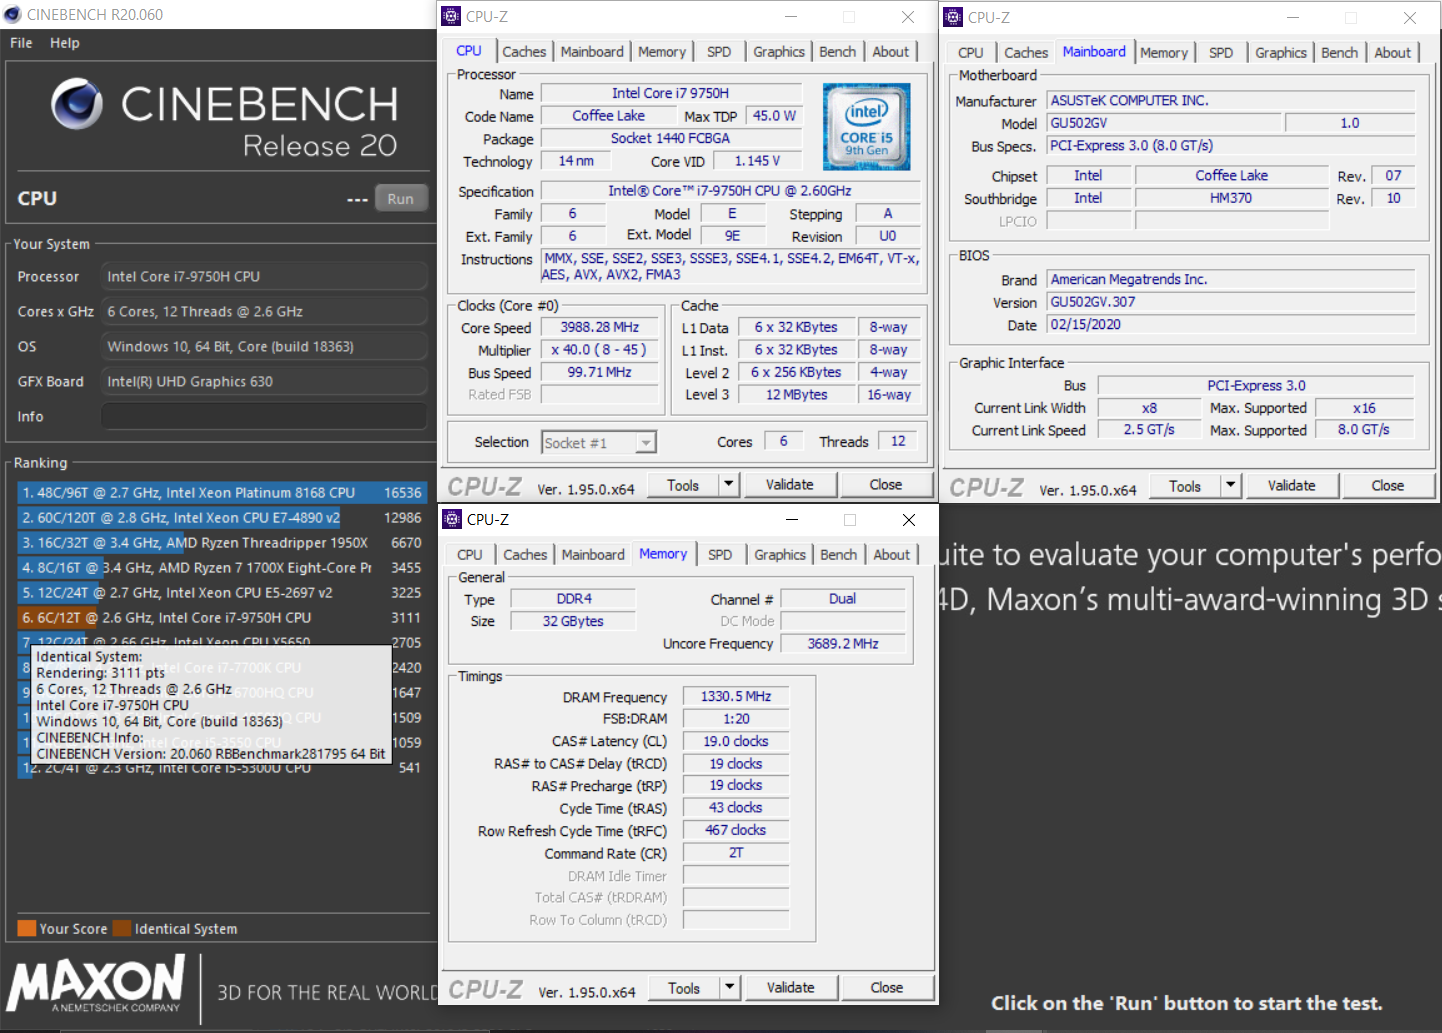Open the Caches tab in the CPU window
Screen dimensions: 1442x1033
click(x=524, y=52)
